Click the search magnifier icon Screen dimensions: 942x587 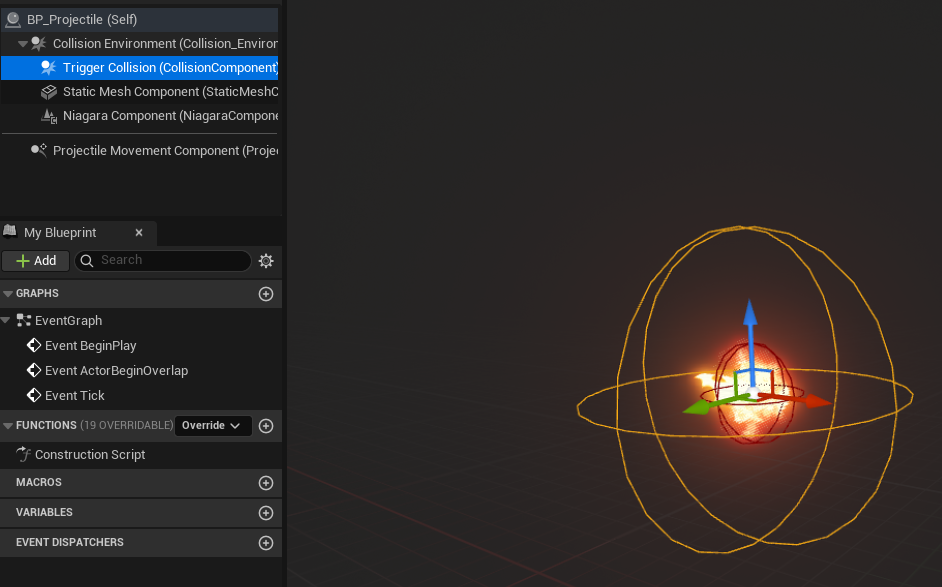point(87,260)
